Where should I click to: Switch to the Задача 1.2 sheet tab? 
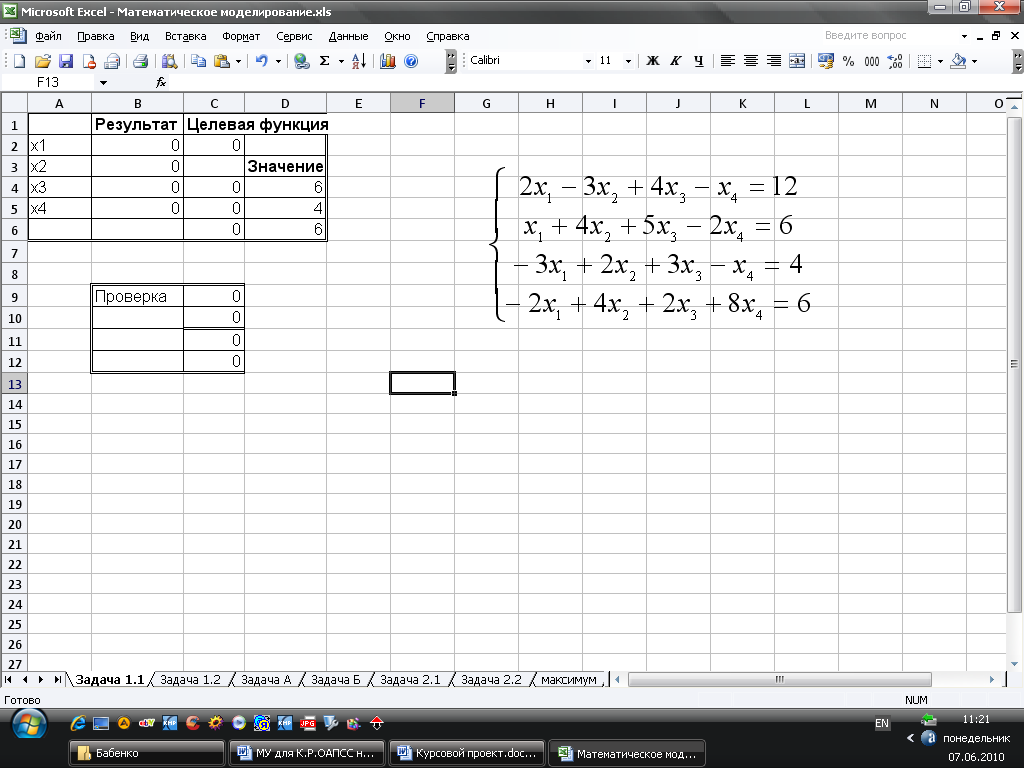(x=190, y=680)
